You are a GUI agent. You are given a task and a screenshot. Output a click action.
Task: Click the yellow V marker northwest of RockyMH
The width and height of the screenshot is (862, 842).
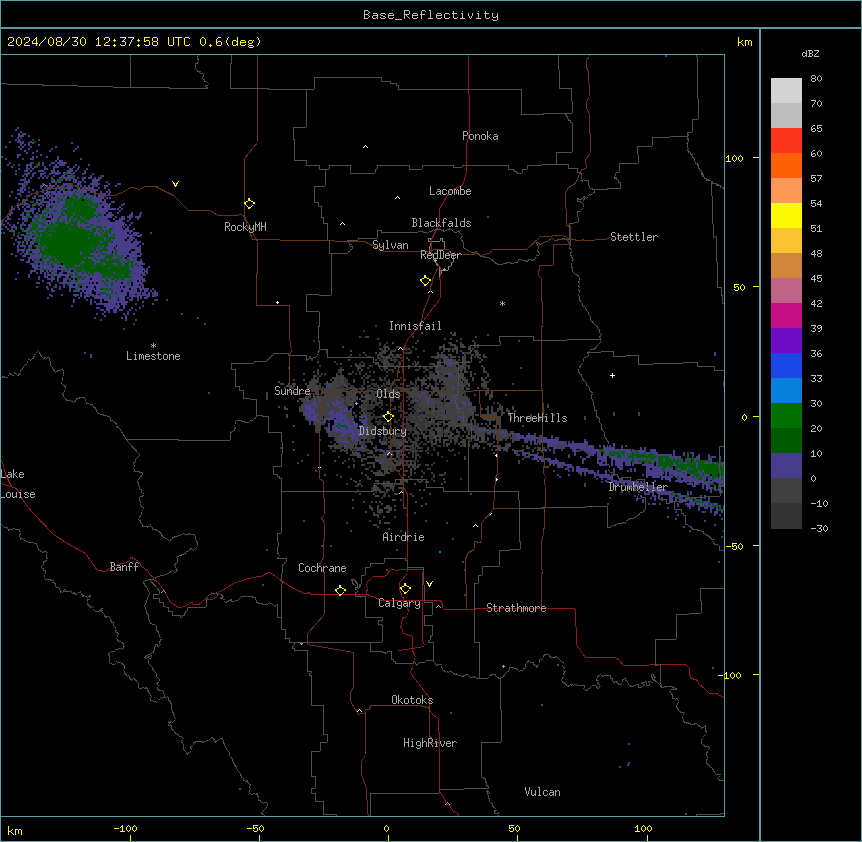tap(175, 184)
